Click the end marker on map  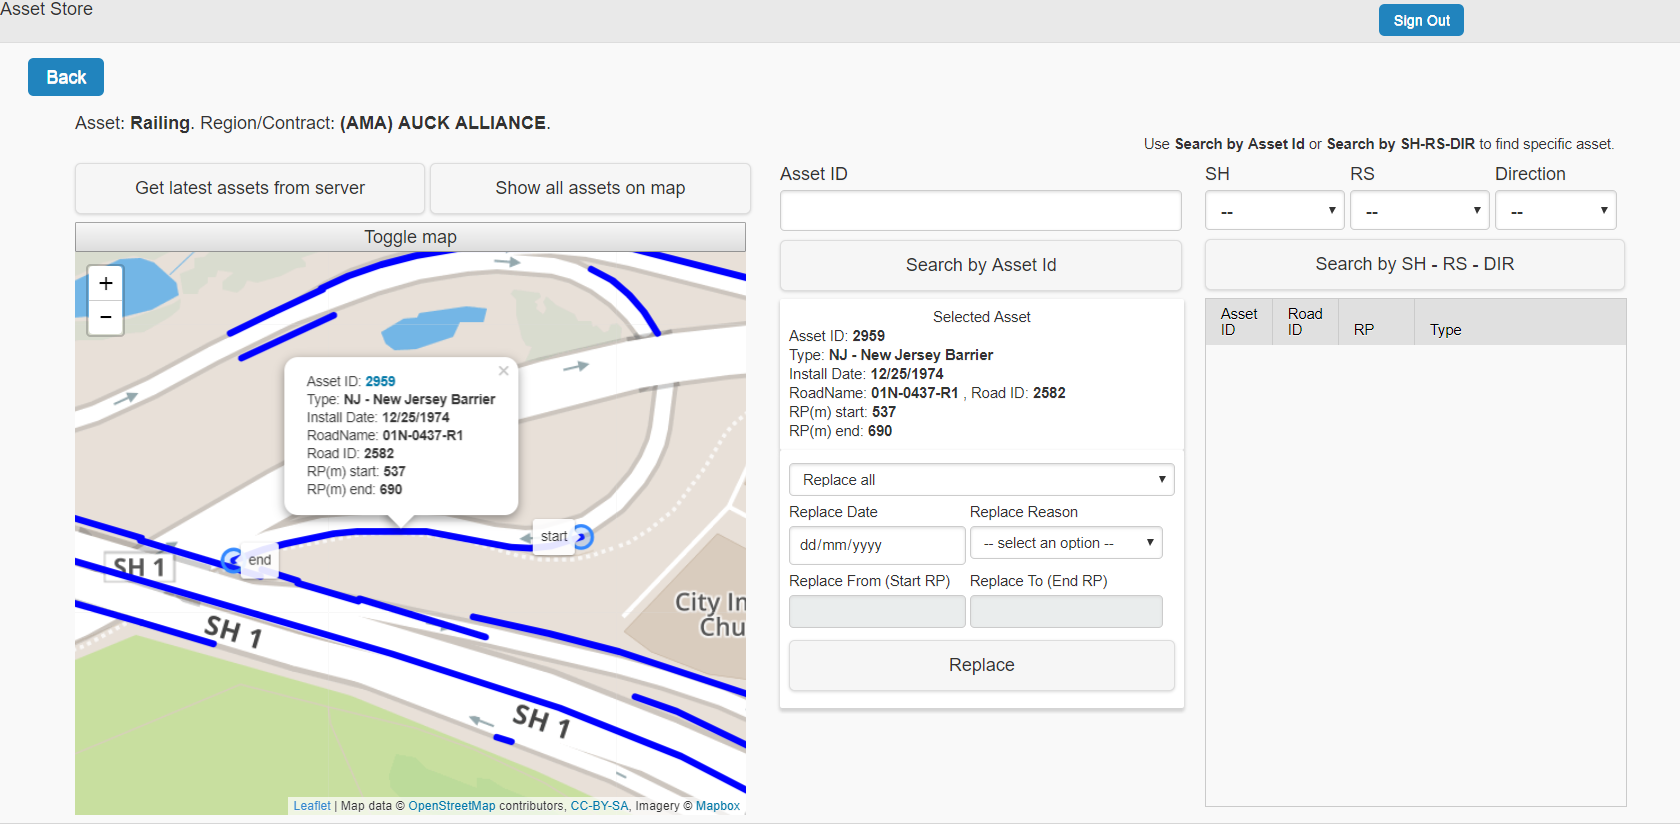click(233, 559)
